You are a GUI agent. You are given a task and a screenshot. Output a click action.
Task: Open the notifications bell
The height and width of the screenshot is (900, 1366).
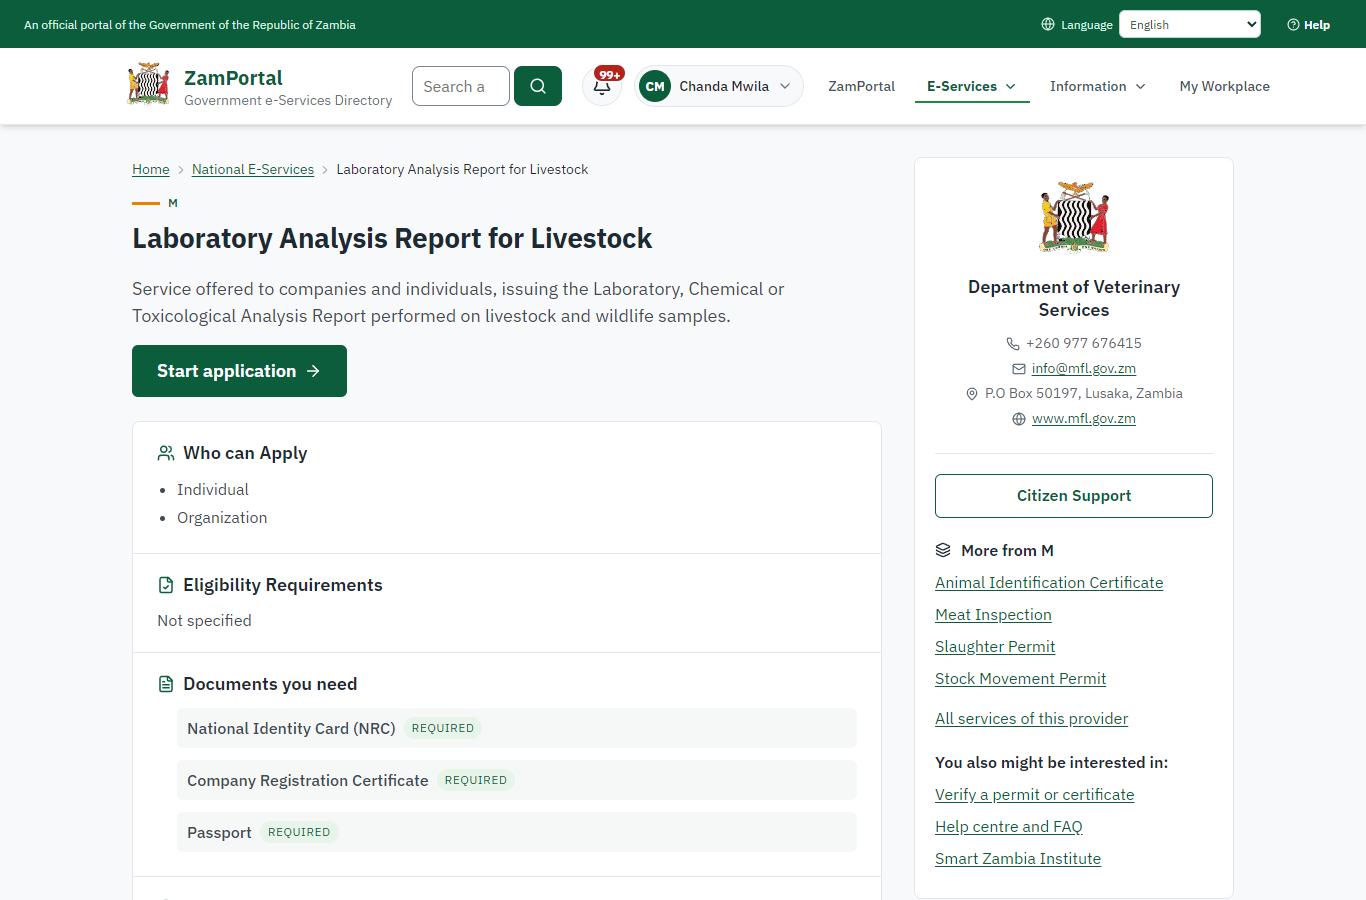point(602,86)
